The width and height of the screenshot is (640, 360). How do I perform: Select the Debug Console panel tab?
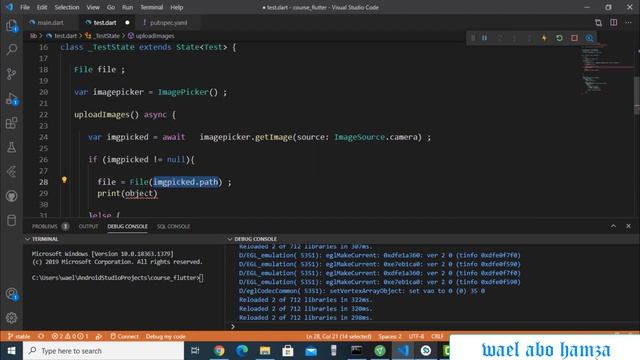tap(127, 226)
